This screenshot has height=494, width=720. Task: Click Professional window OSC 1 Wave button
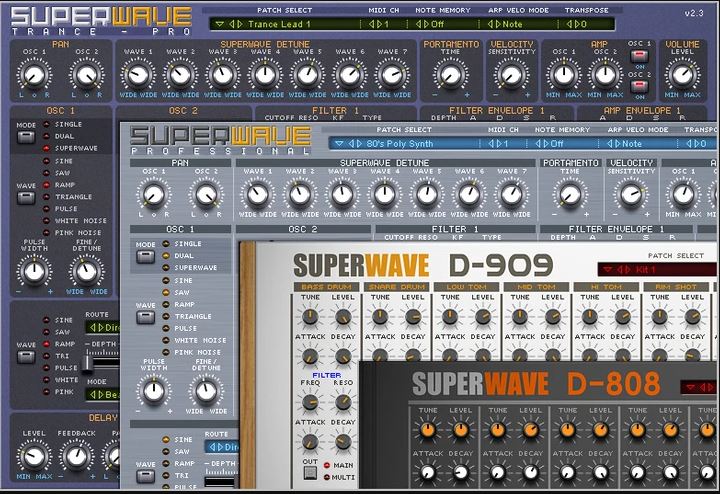(145, 317)
